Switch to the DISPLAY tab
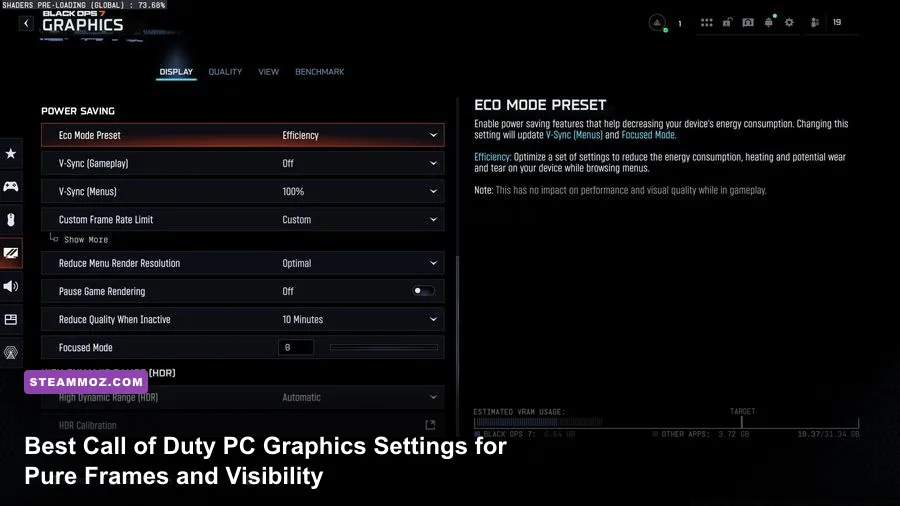Screen dimensions: 900x506 coord(176,72)
